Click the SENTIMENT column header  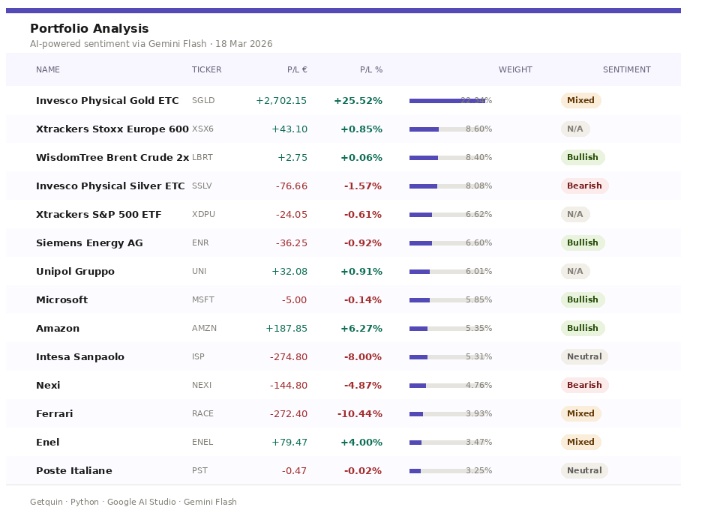pyautogui.click(x=626, y=70)
